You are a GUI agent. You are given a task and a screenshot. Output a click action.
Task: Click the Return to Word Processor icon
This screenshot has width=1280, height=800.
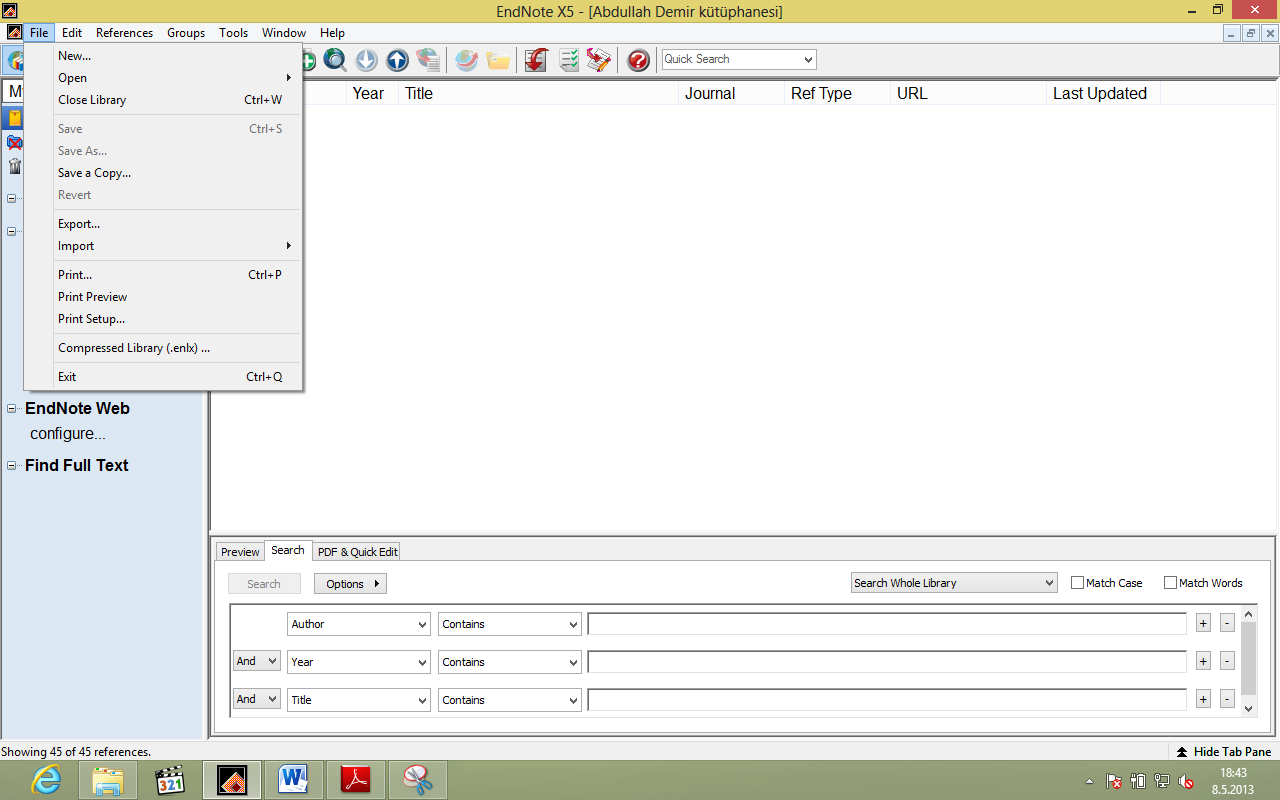599,60
